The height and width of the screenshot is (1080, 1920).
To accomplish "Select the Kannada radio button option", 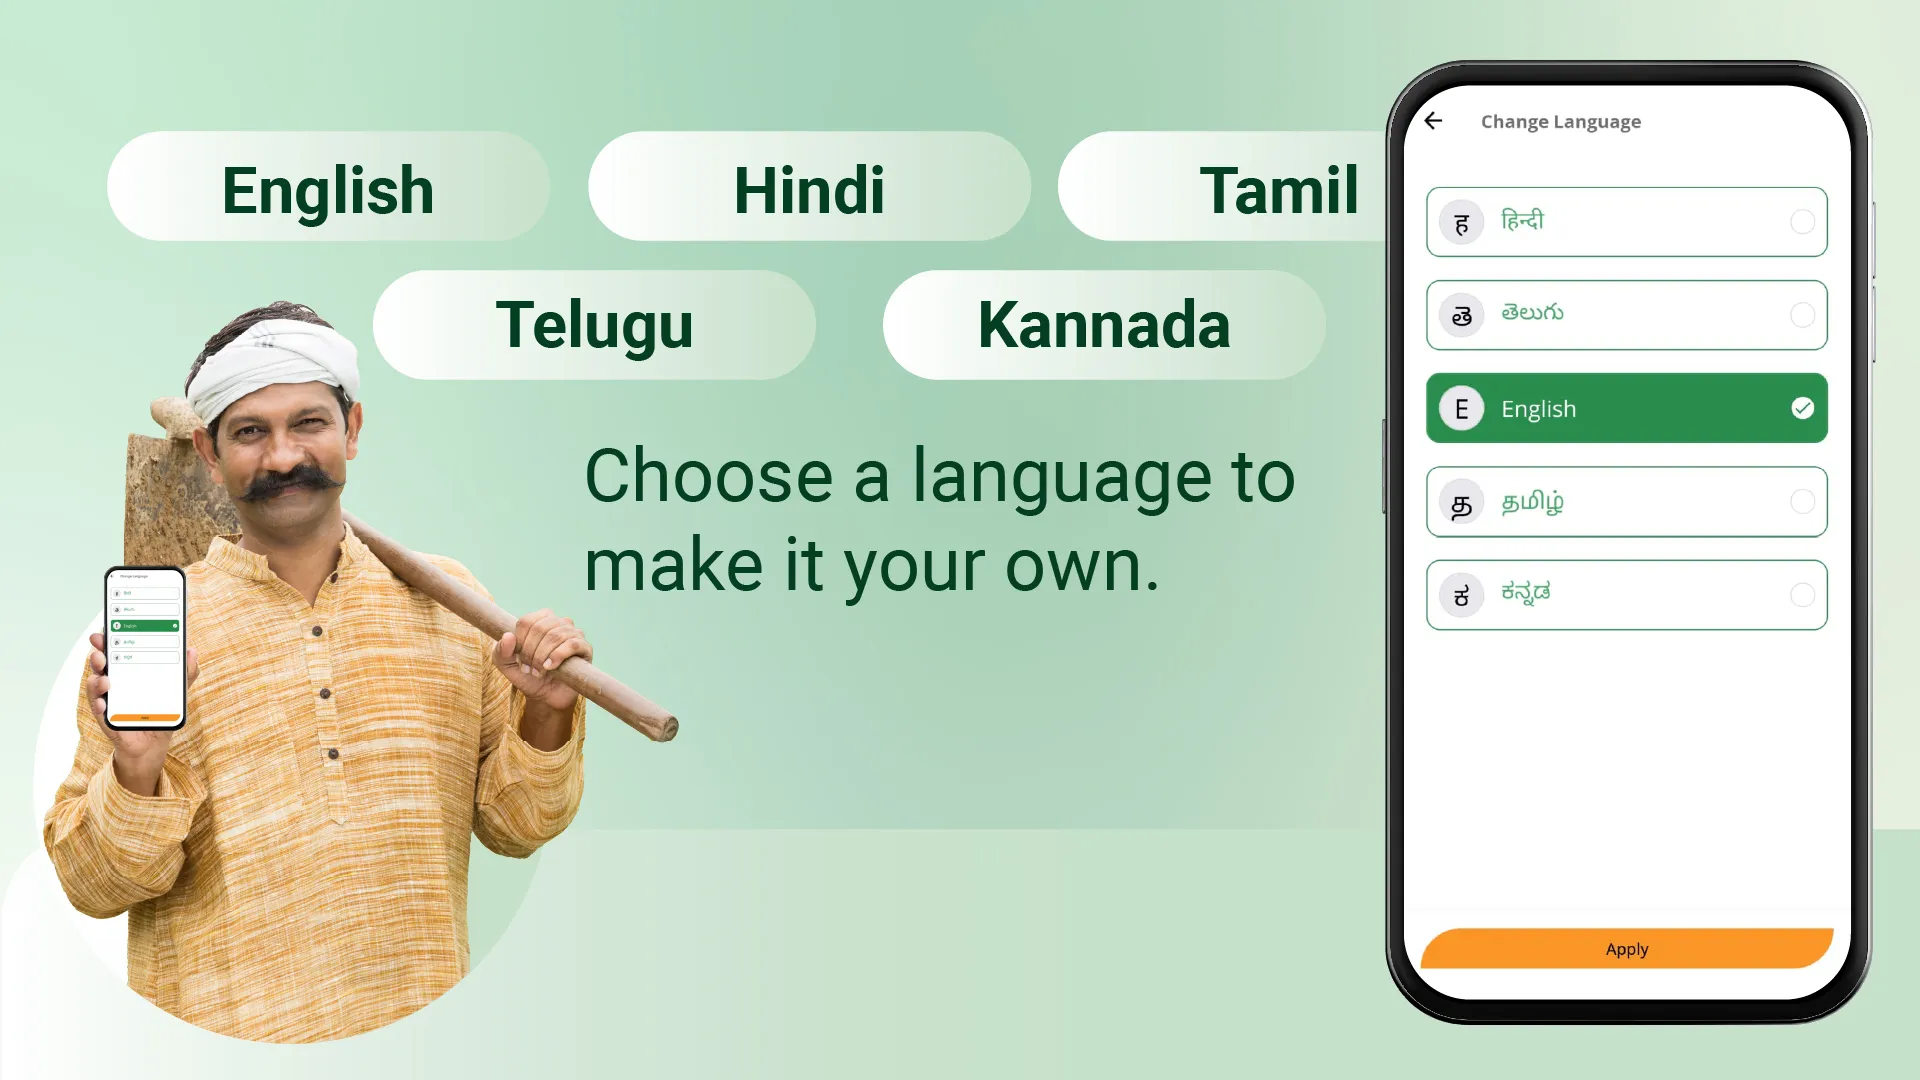I will coord(1803,593).
